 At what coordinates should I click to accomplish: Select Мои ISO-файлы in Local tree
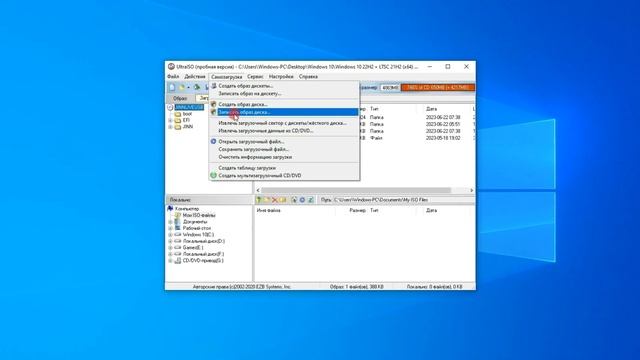(x=199, y=215)
